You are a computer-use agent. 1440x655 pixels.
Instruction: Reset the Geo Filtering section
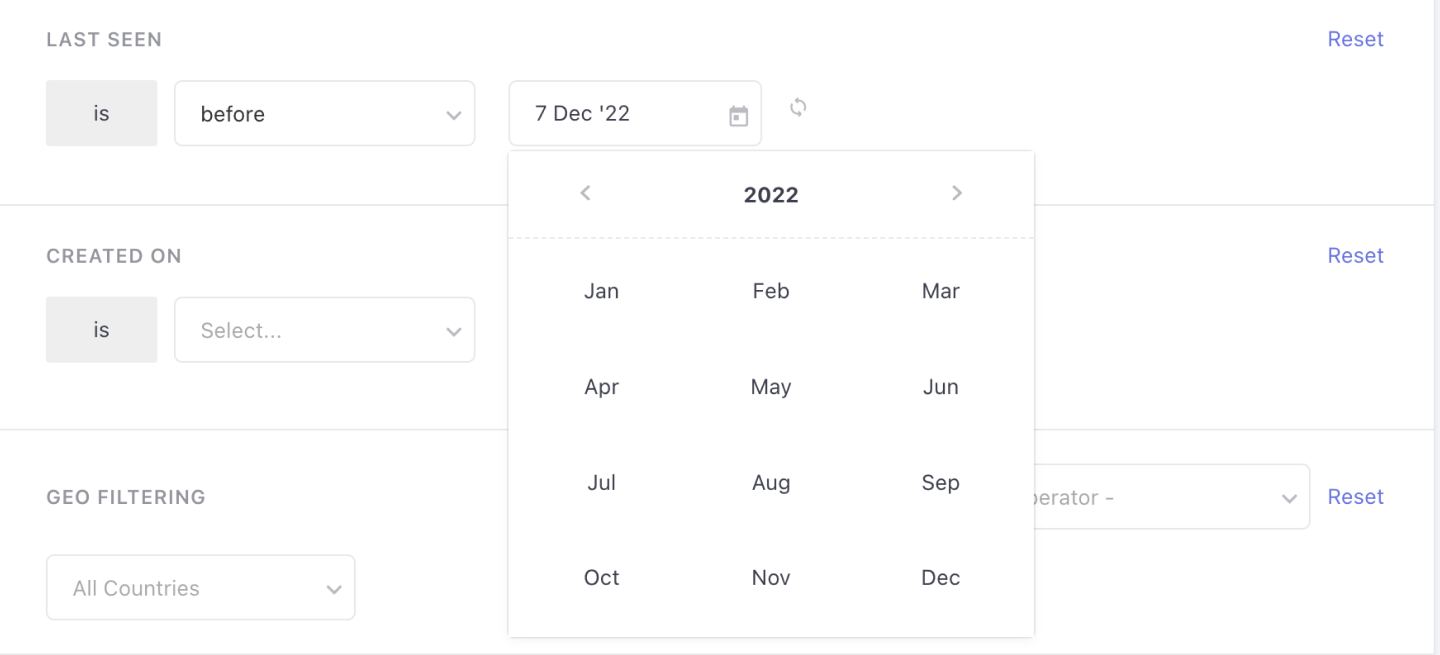click(1355, 497)
